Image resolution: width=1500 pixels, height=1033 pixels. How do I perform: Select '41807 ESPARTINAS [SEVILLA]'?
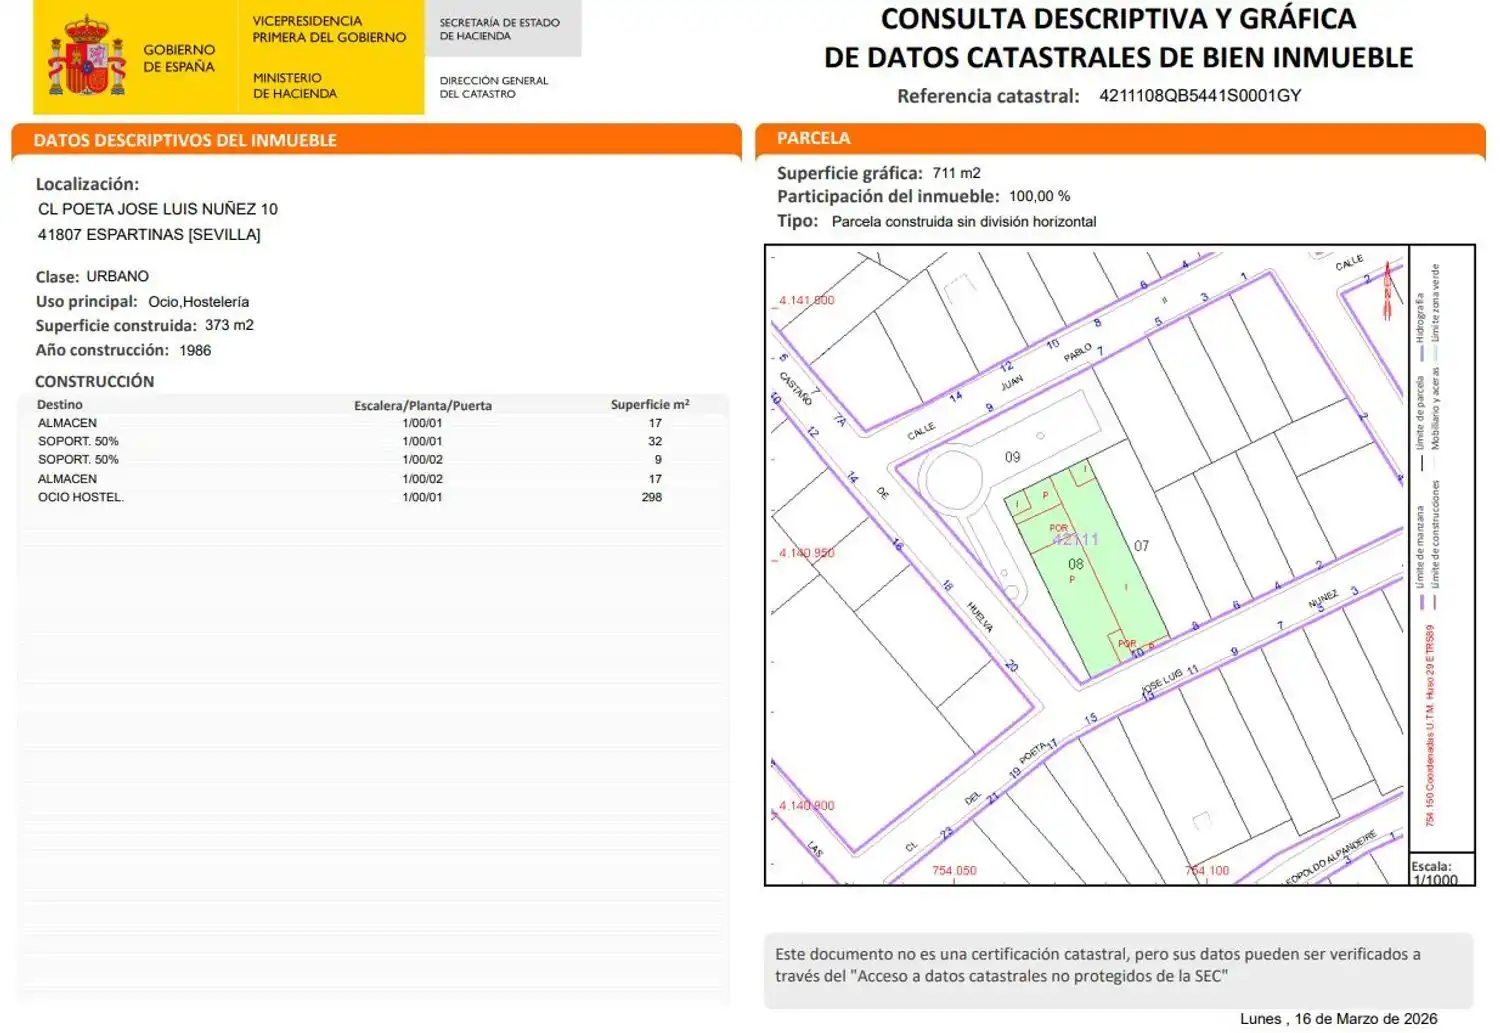[149, 235]
